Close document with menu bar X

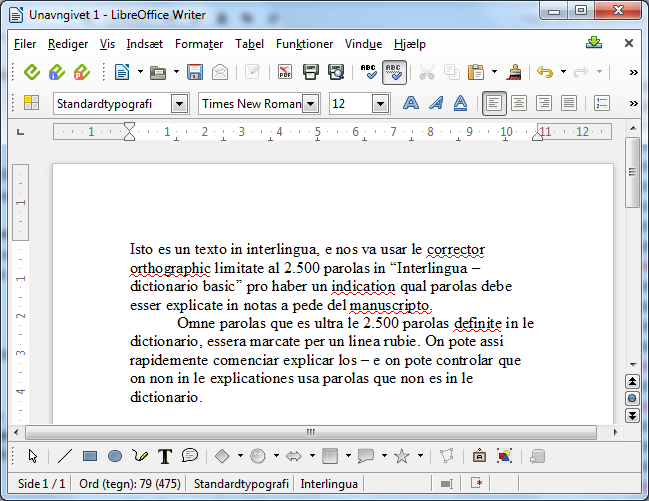click(x=629, y=43)
